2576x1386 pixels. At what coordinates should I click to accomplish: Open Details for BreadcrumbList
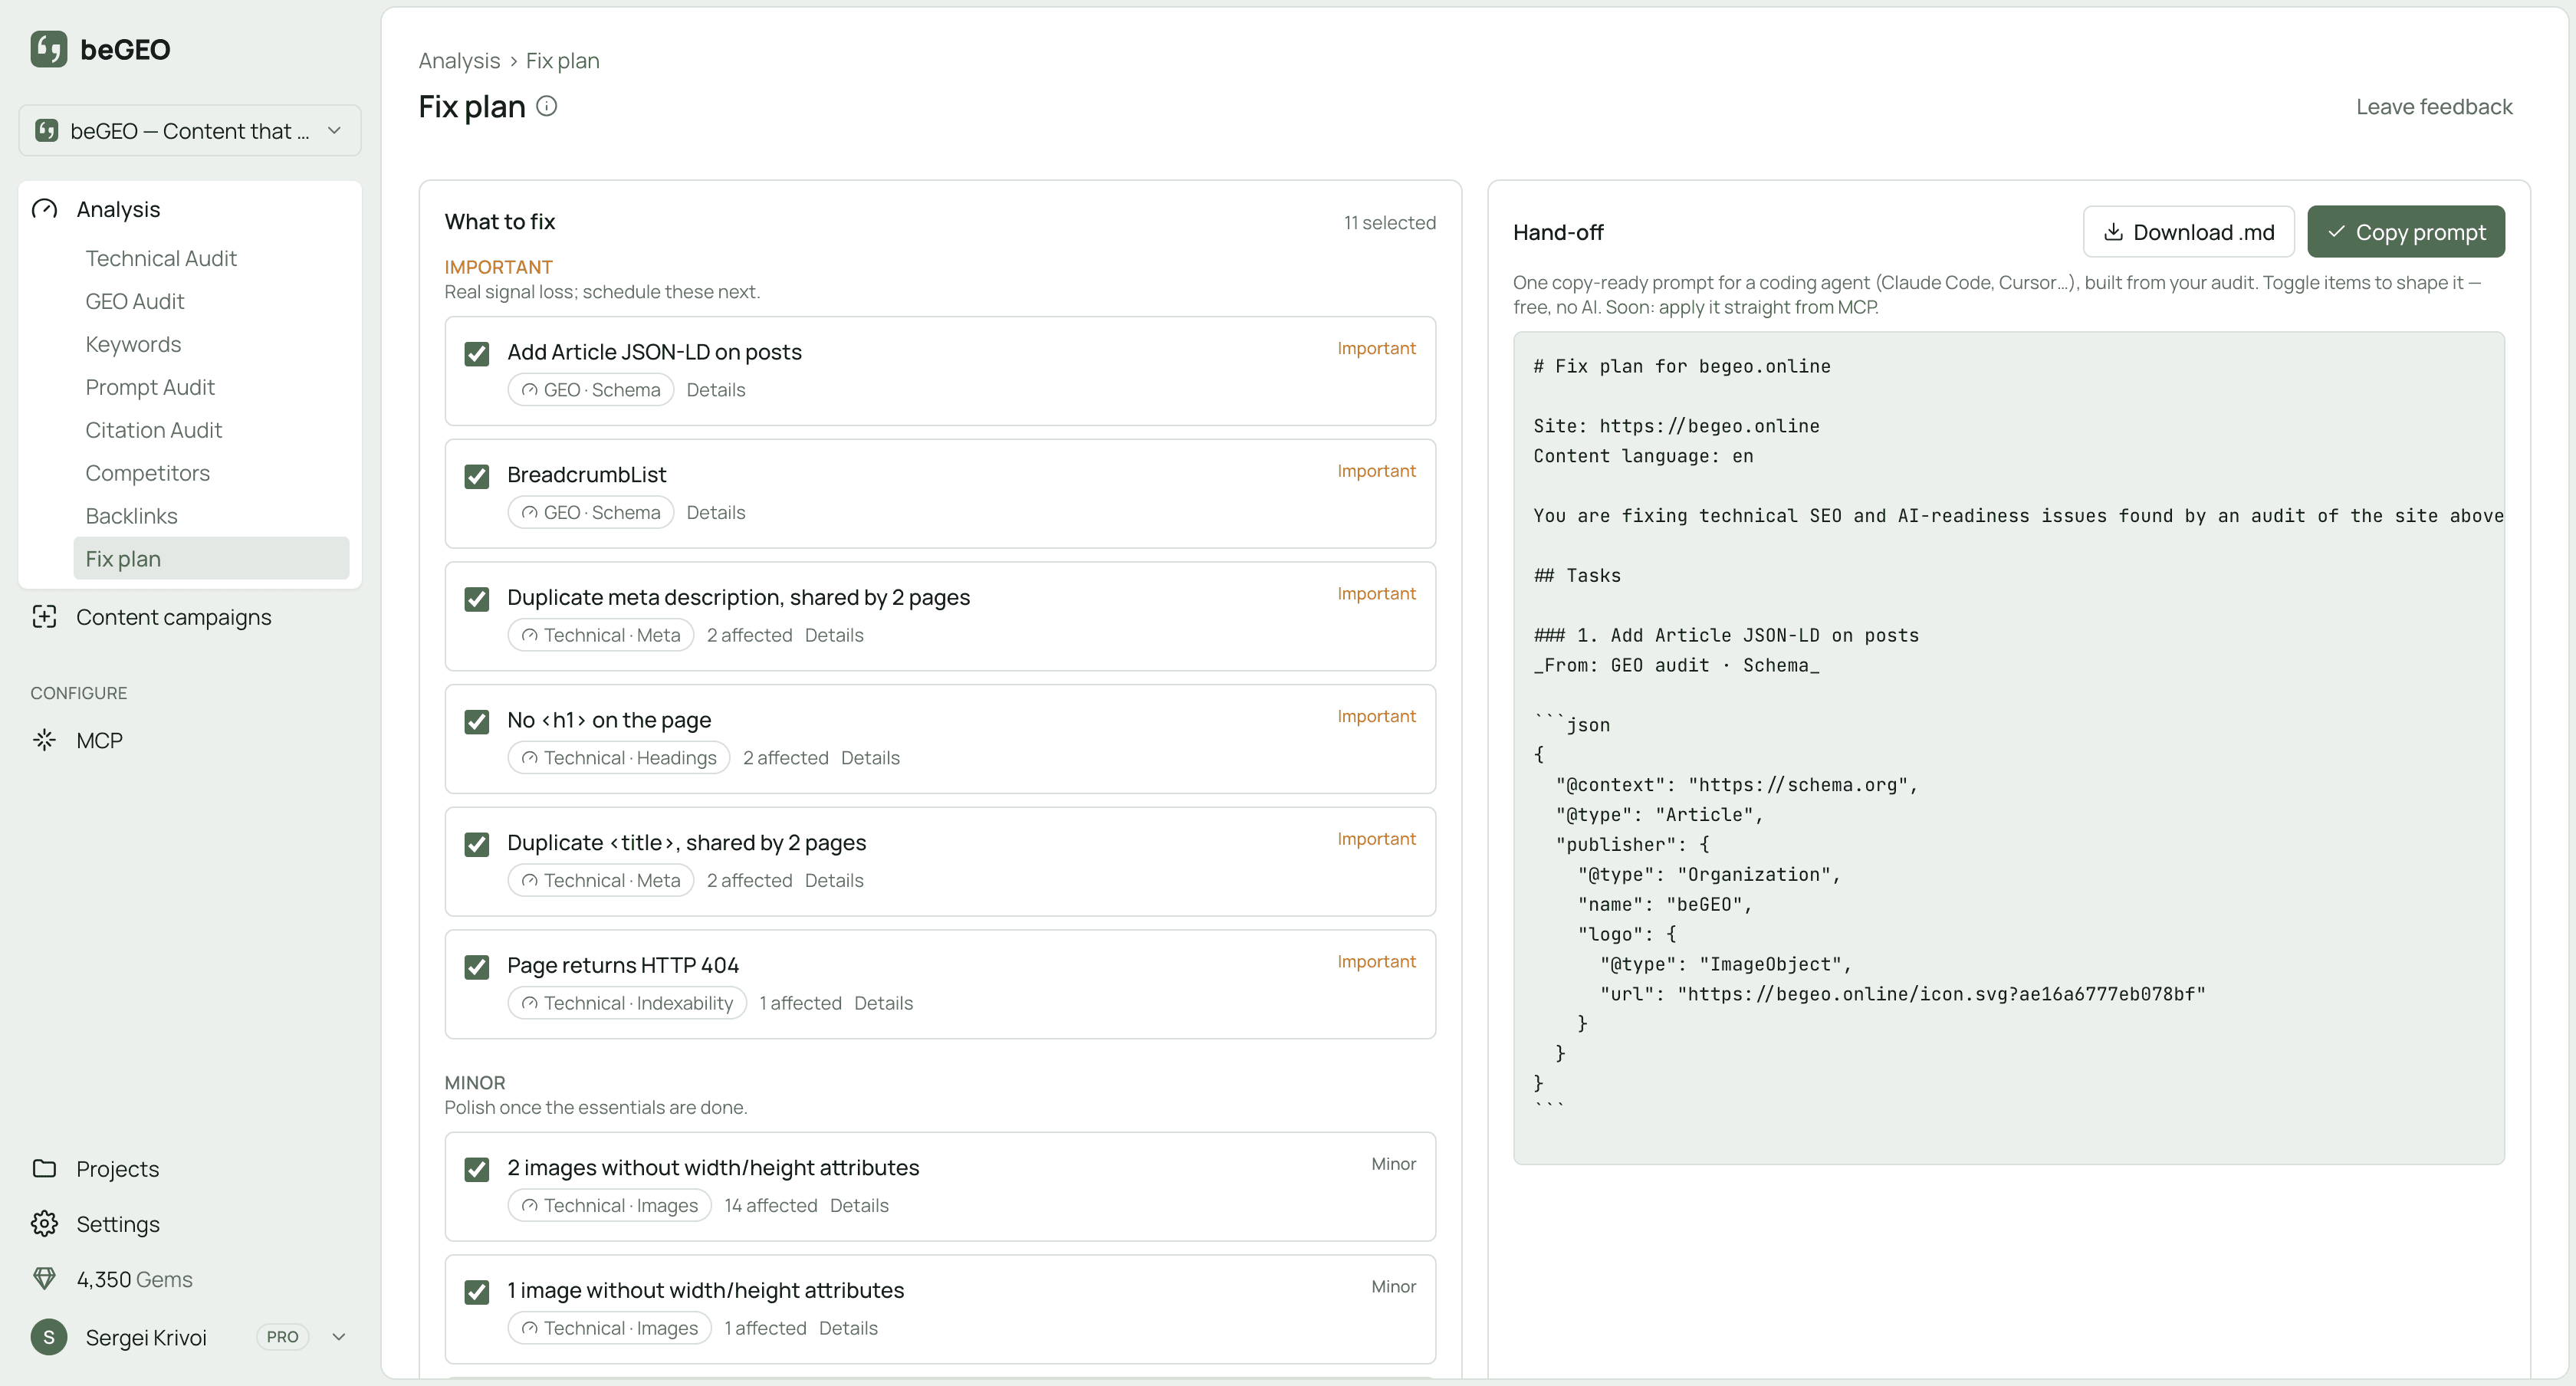[x=715, y=512]
